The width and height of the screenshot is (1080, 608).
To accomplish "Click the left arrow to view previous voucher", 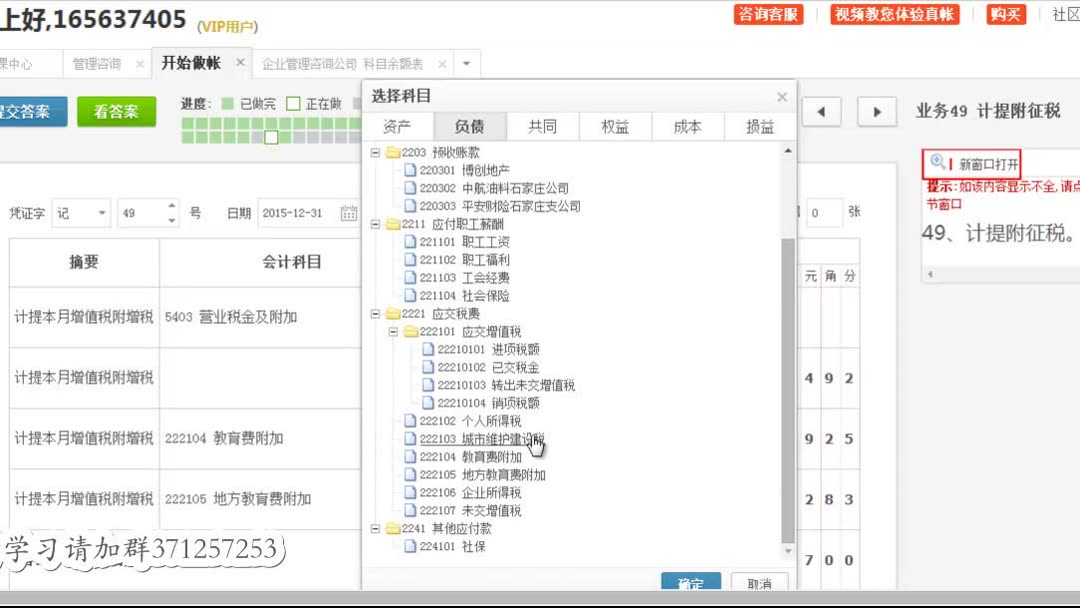I will [x=823, y=112].
